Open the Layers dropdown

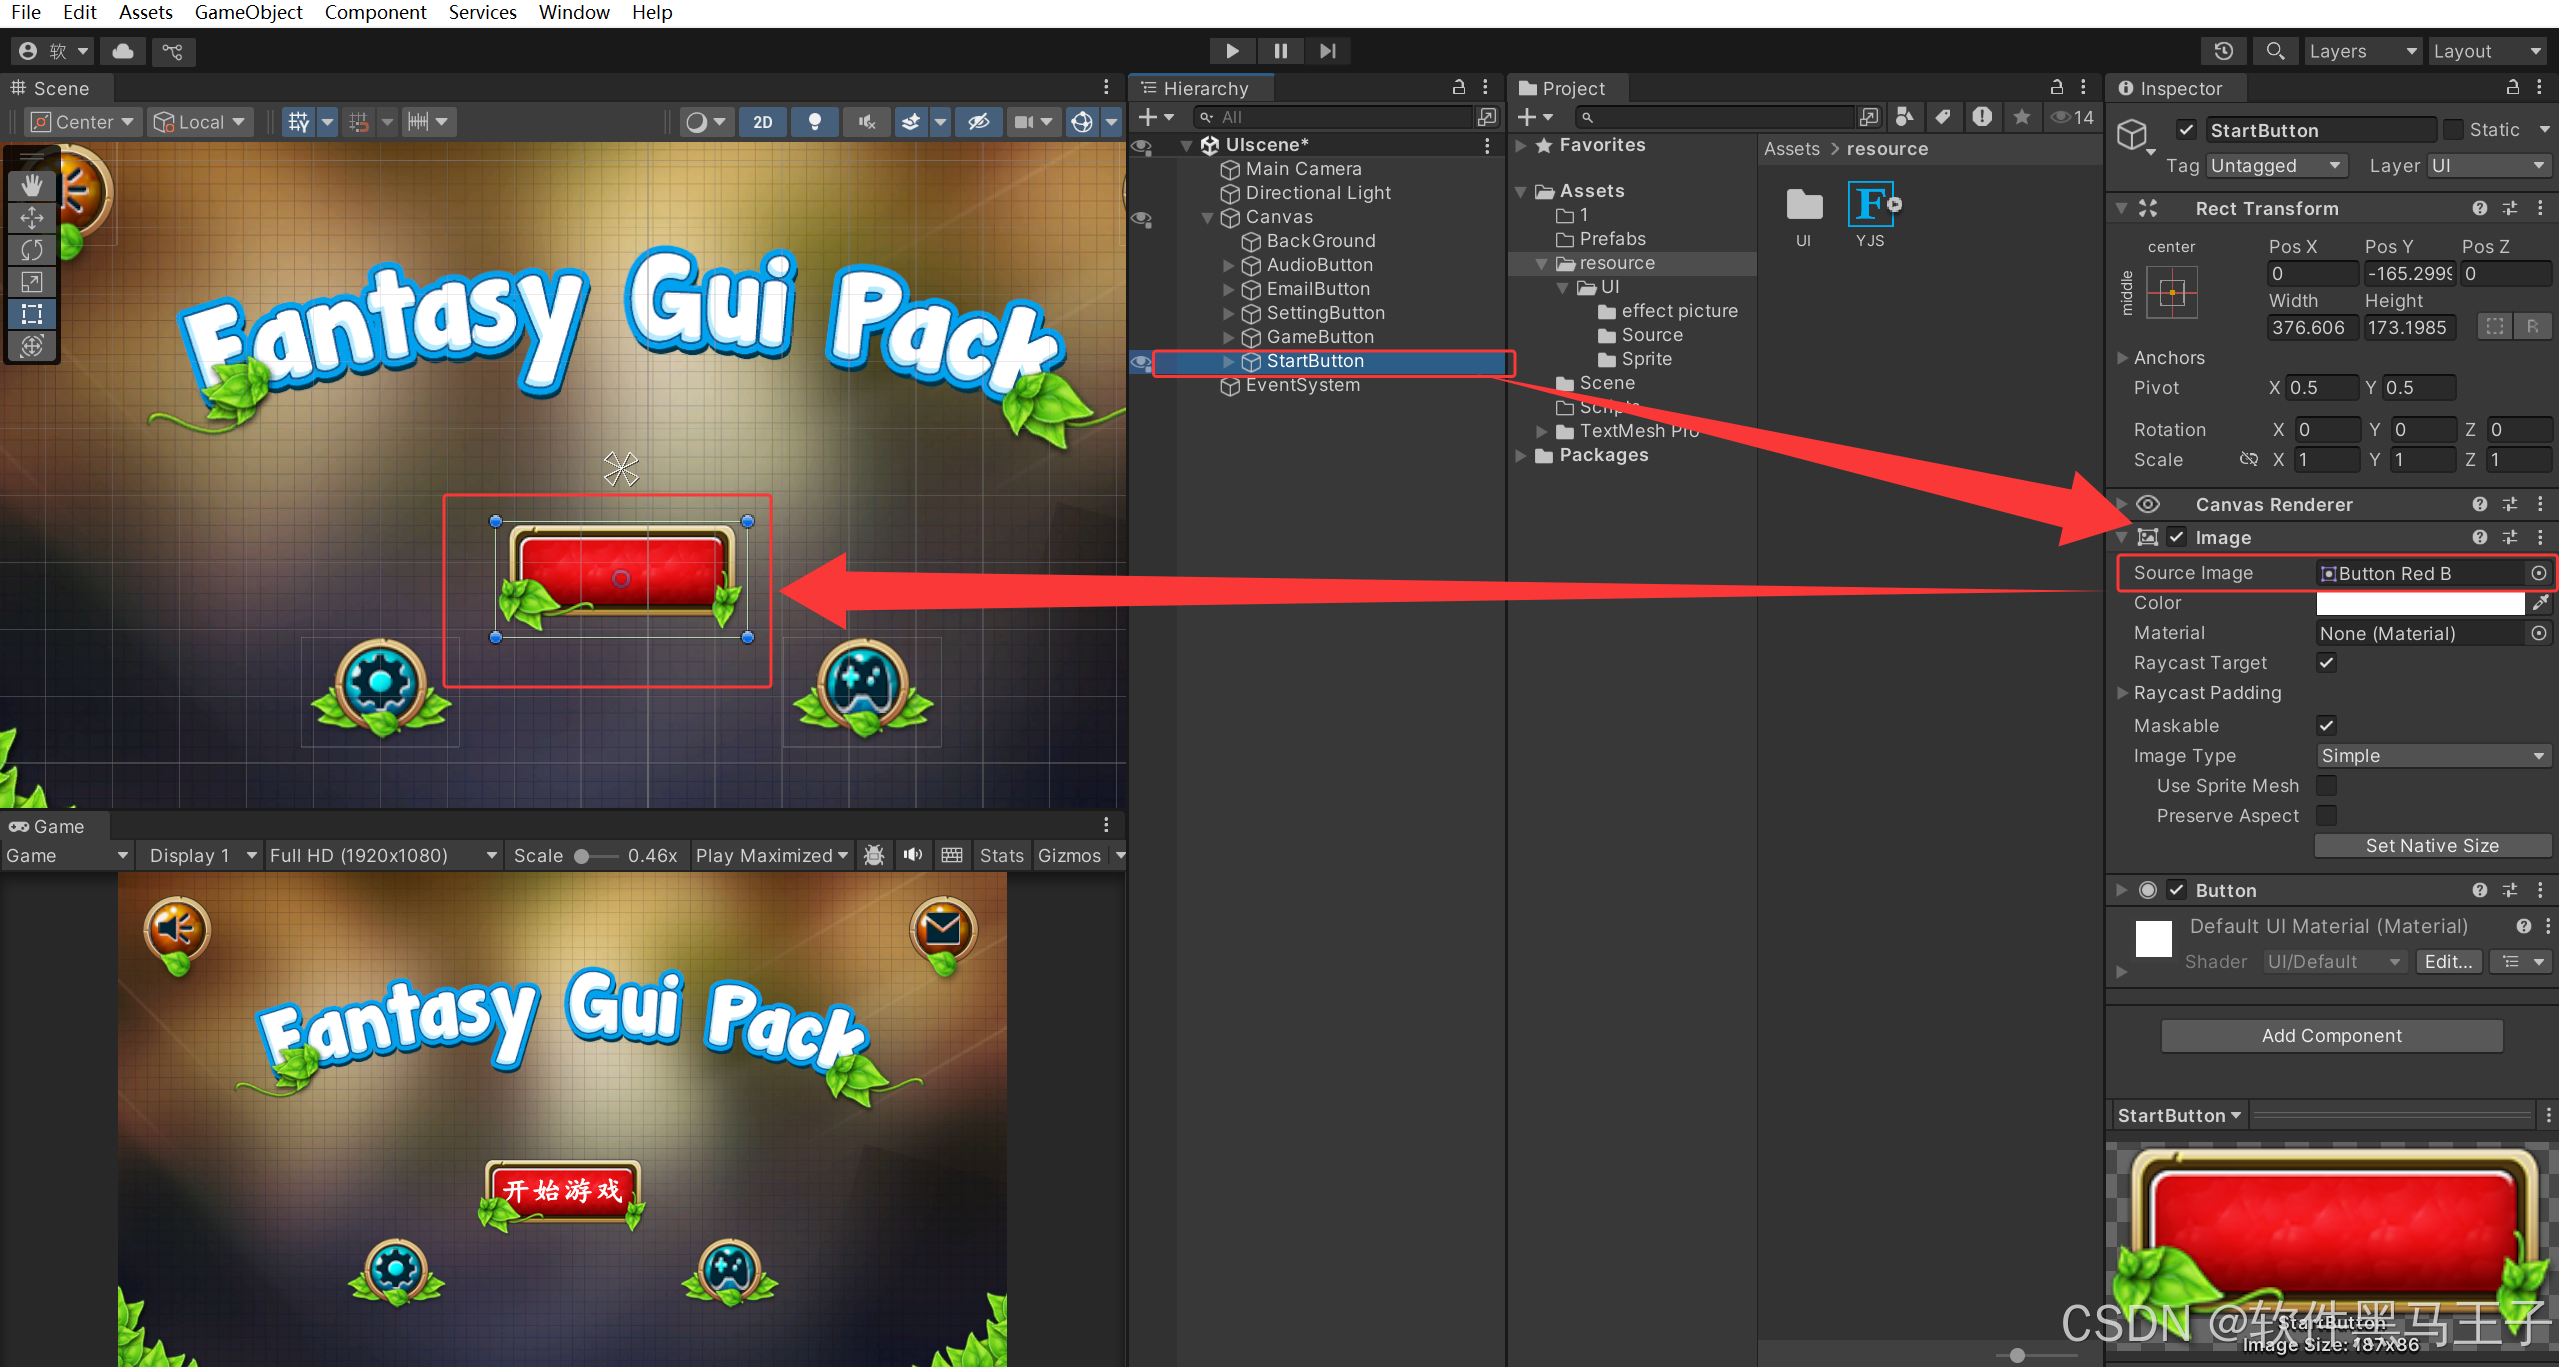coord(2362,51)
